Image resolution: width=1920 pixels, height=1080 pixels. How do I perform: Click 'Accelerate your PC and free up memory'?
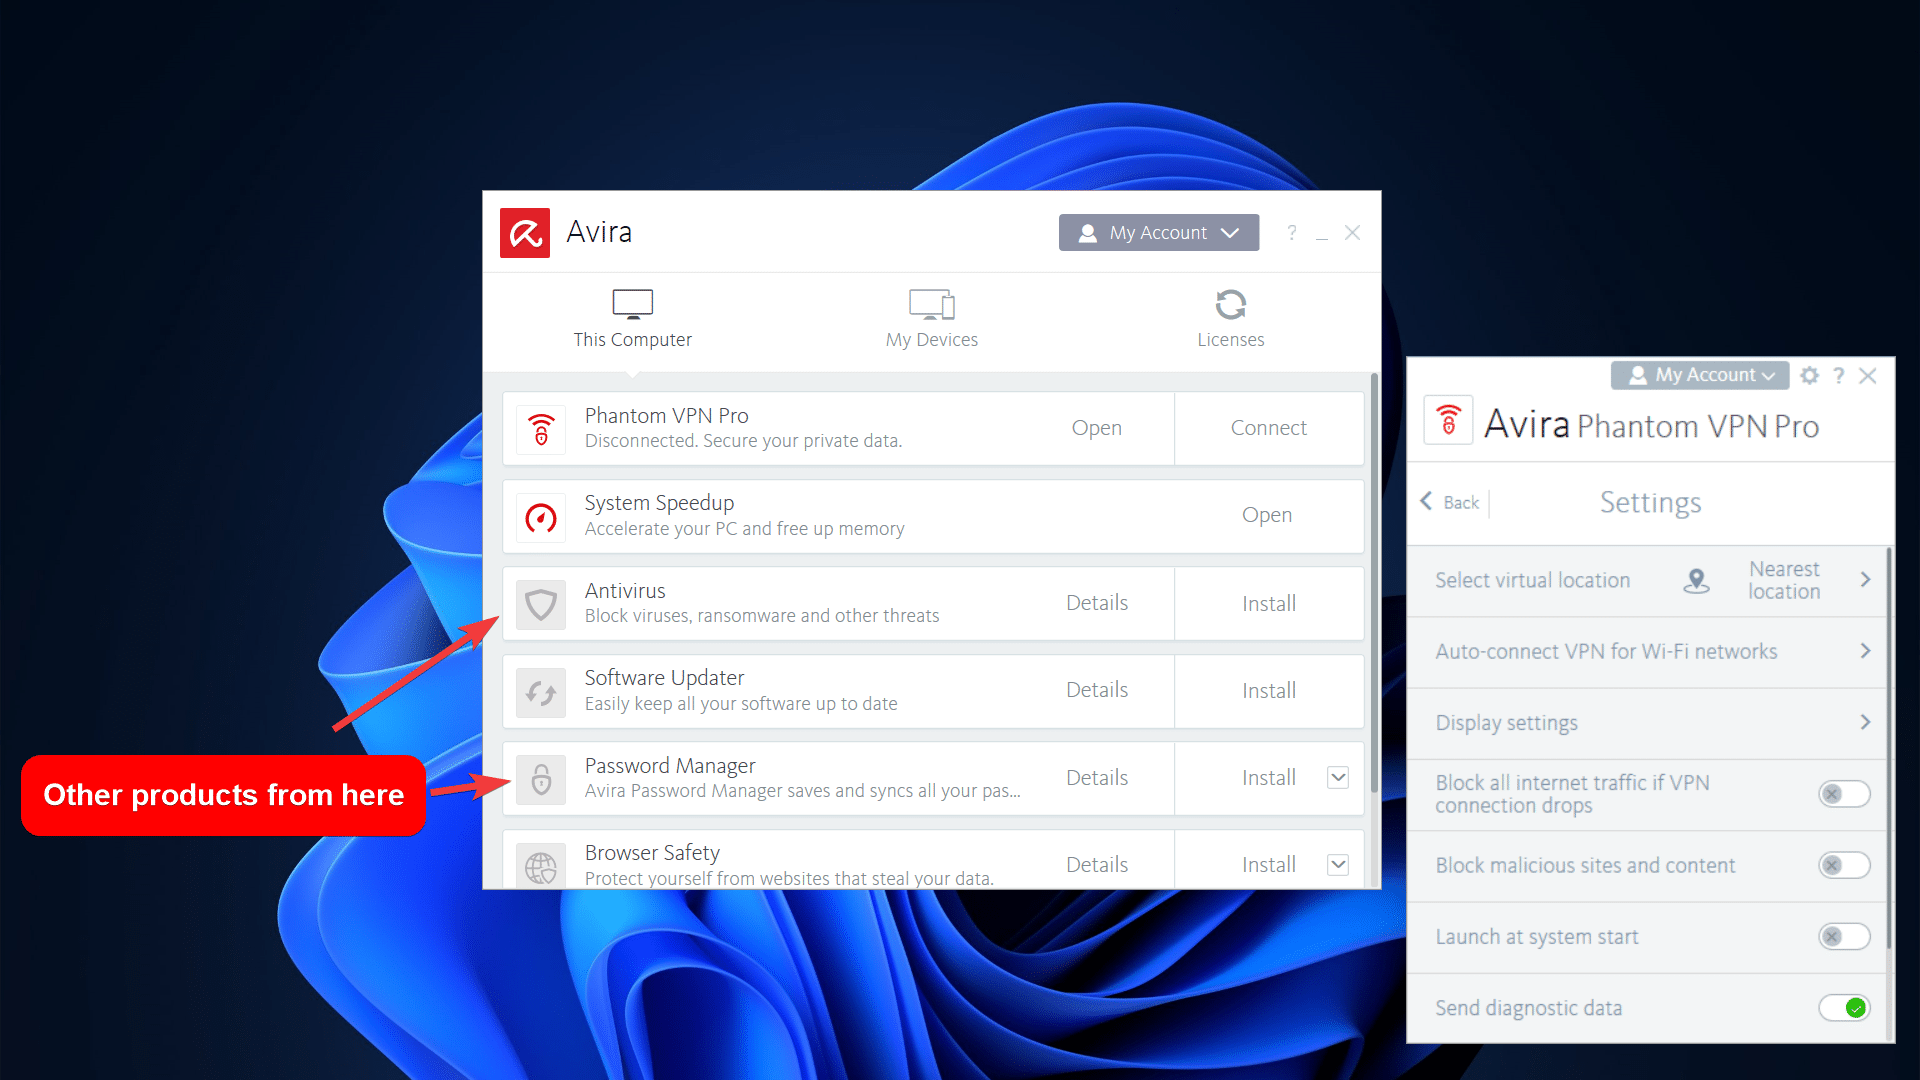[744, 529]
